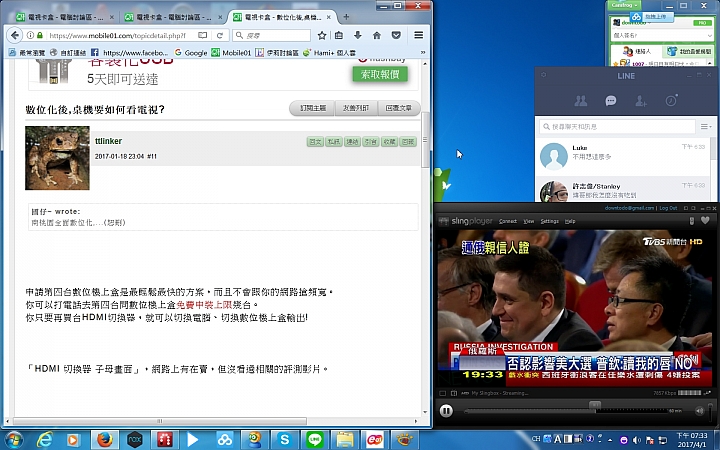Open the Hami+ bookmark
This screenshot has height=450, width=720.
[329, 53]
